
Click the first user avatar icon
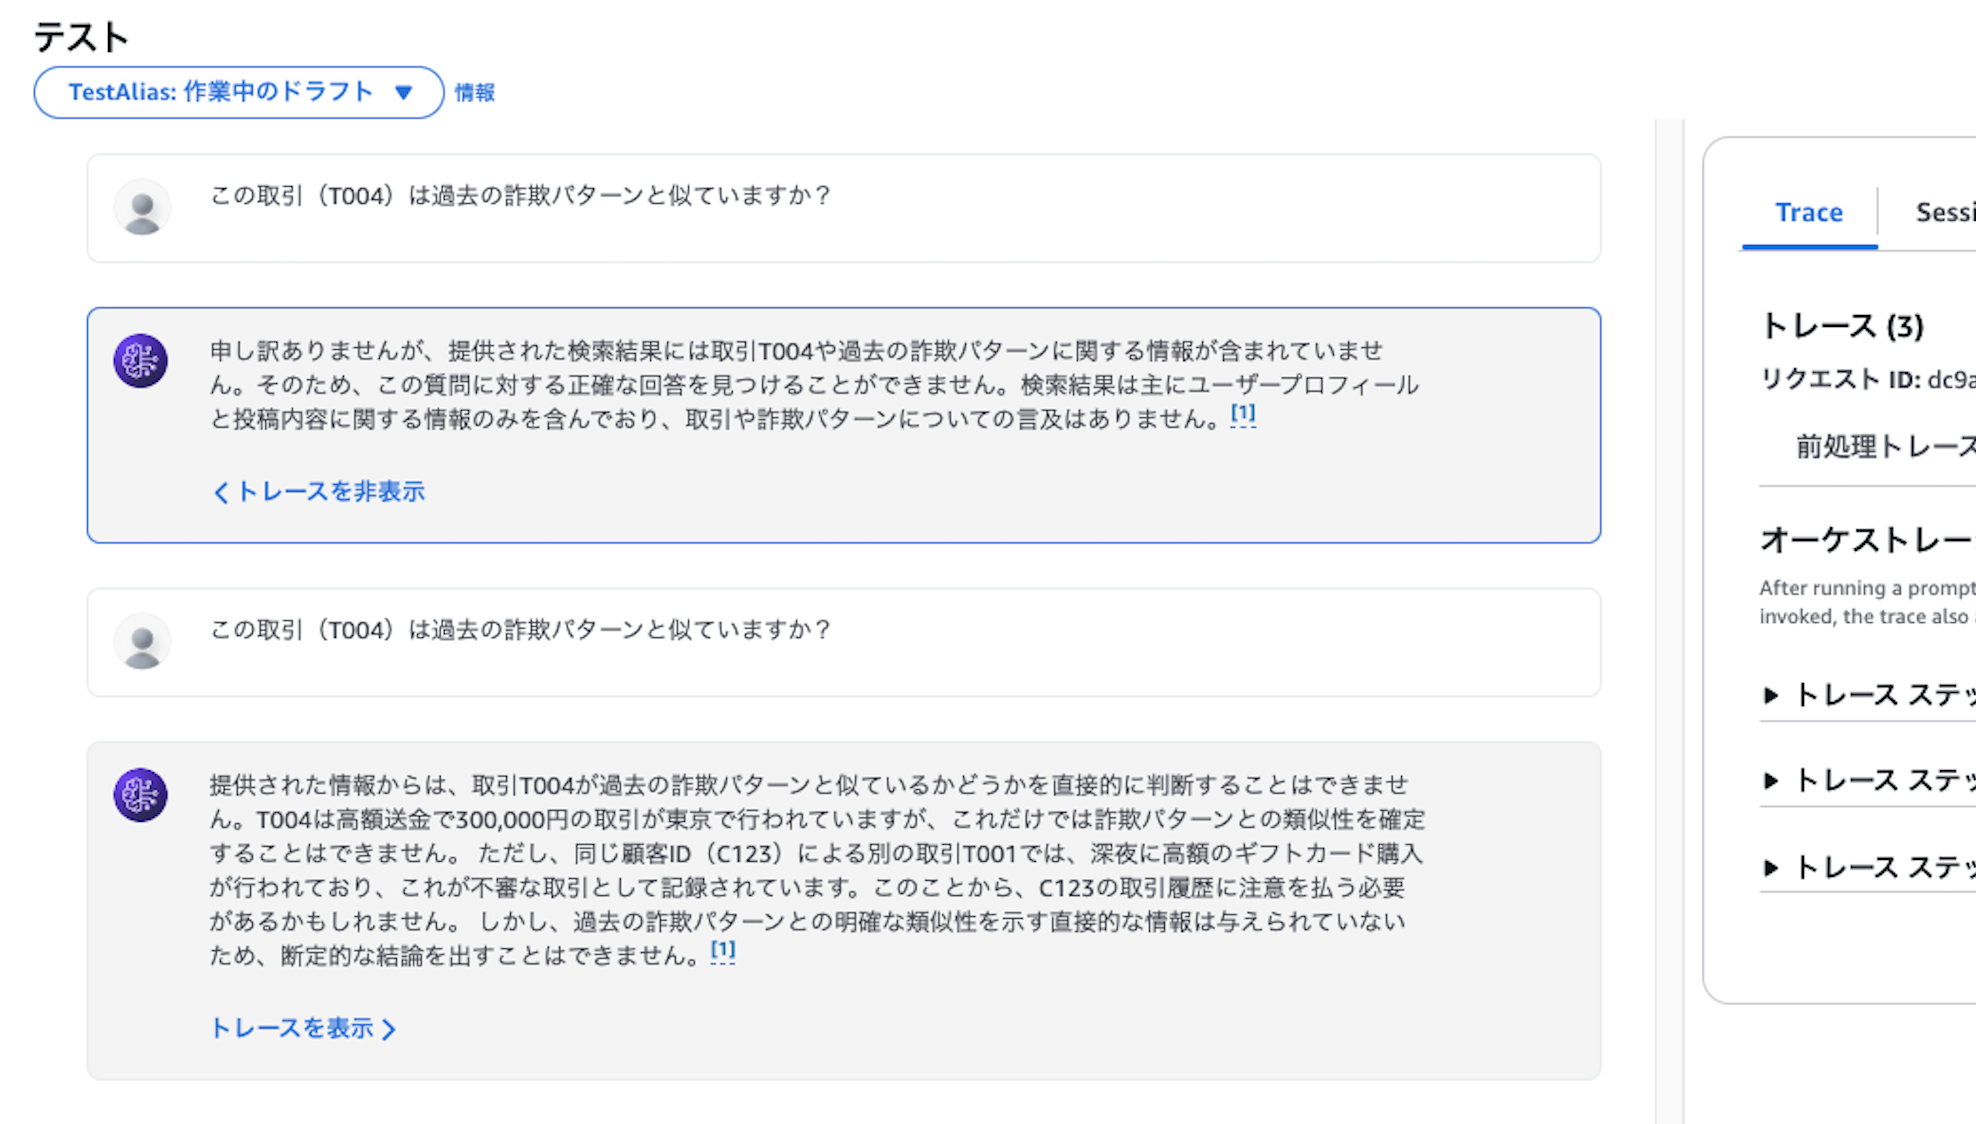point(142,207)
